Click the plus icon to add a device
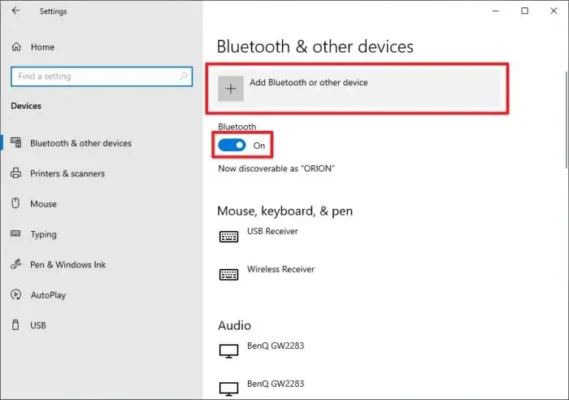Screen dimensions: 569x400 pos(231,89)
